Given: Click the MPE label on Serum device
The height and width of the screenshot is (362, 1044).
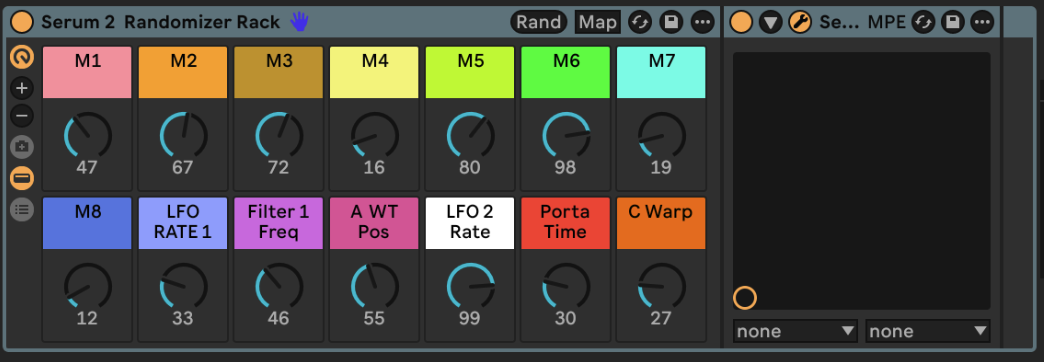Looking at the screenshot, I should [886, 23].
